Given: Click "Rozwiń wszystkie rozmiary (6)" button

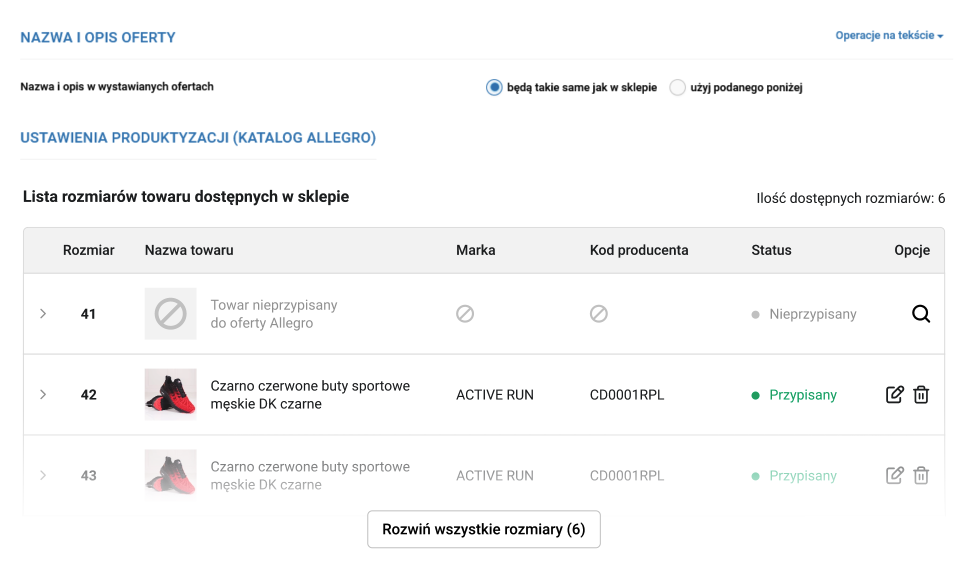Looking at the screenshot, I should (x=484, y=529).
